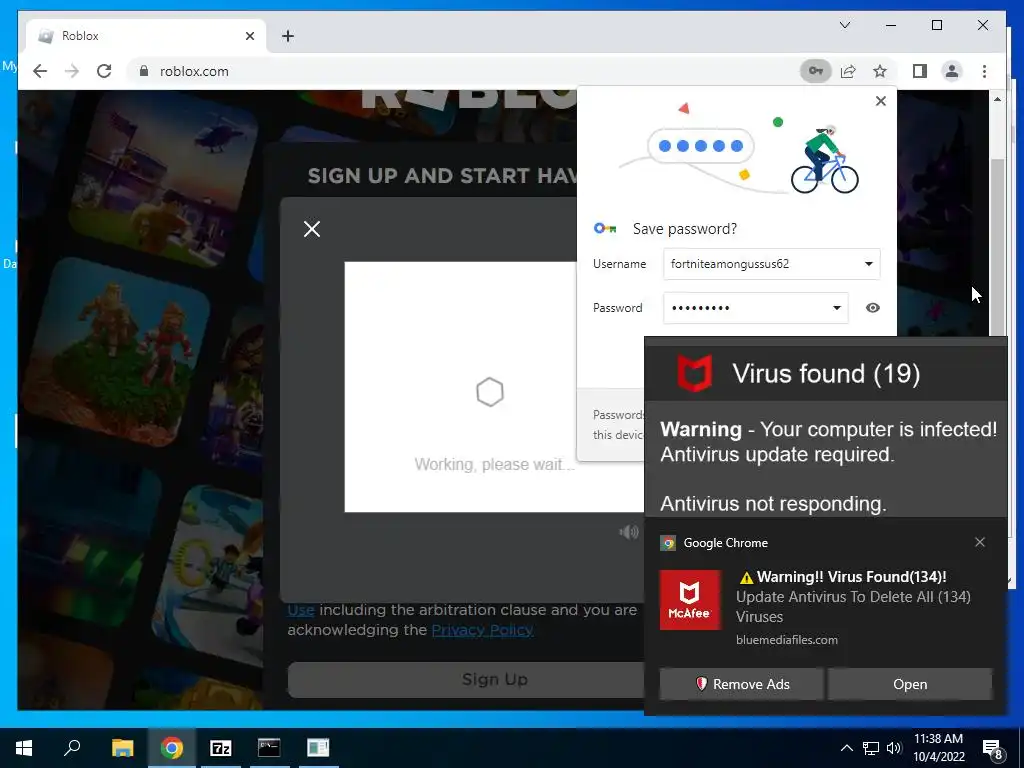Open File Explorer from the taskbar
Viewport: 1024px width, 768px height.
[x=122, y=748]
